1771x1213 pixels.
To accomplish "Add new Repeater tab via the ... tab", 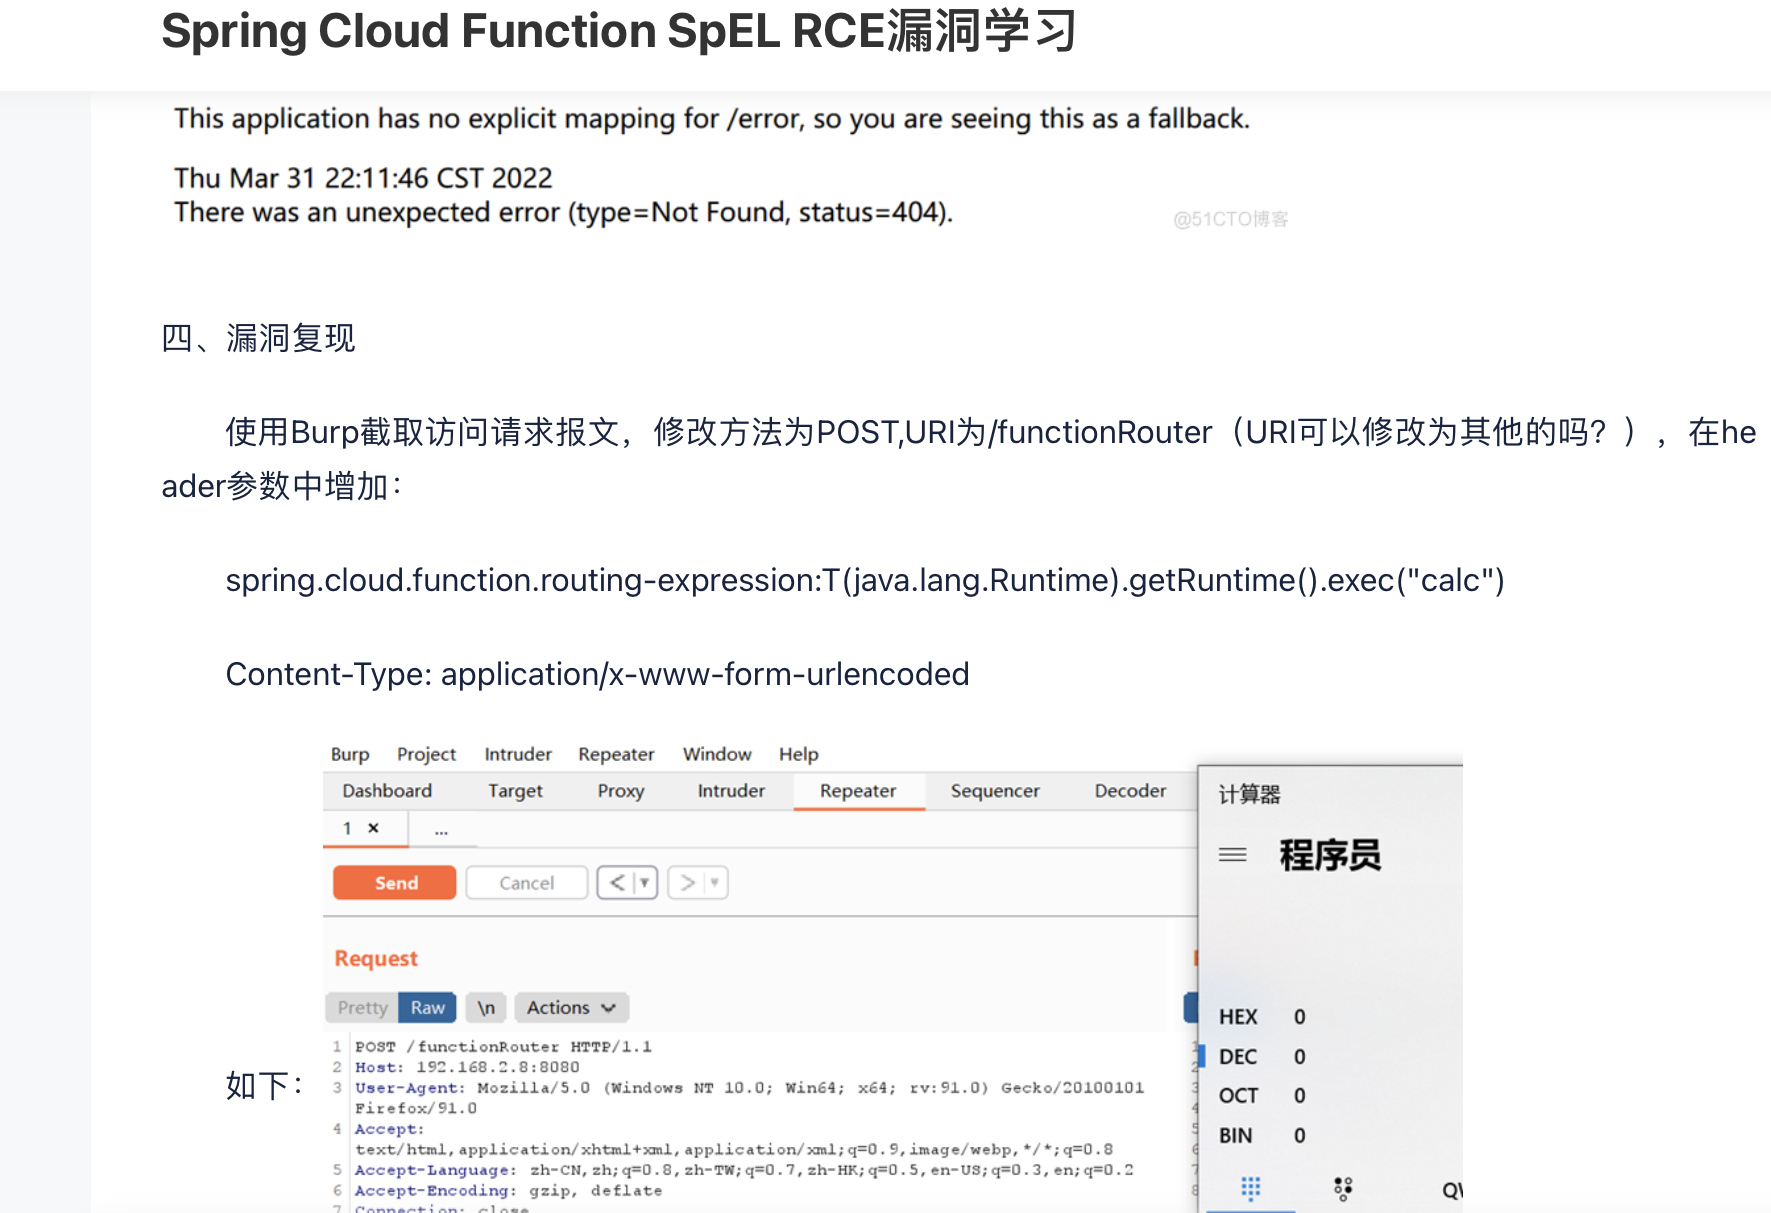I will (441, 829).
